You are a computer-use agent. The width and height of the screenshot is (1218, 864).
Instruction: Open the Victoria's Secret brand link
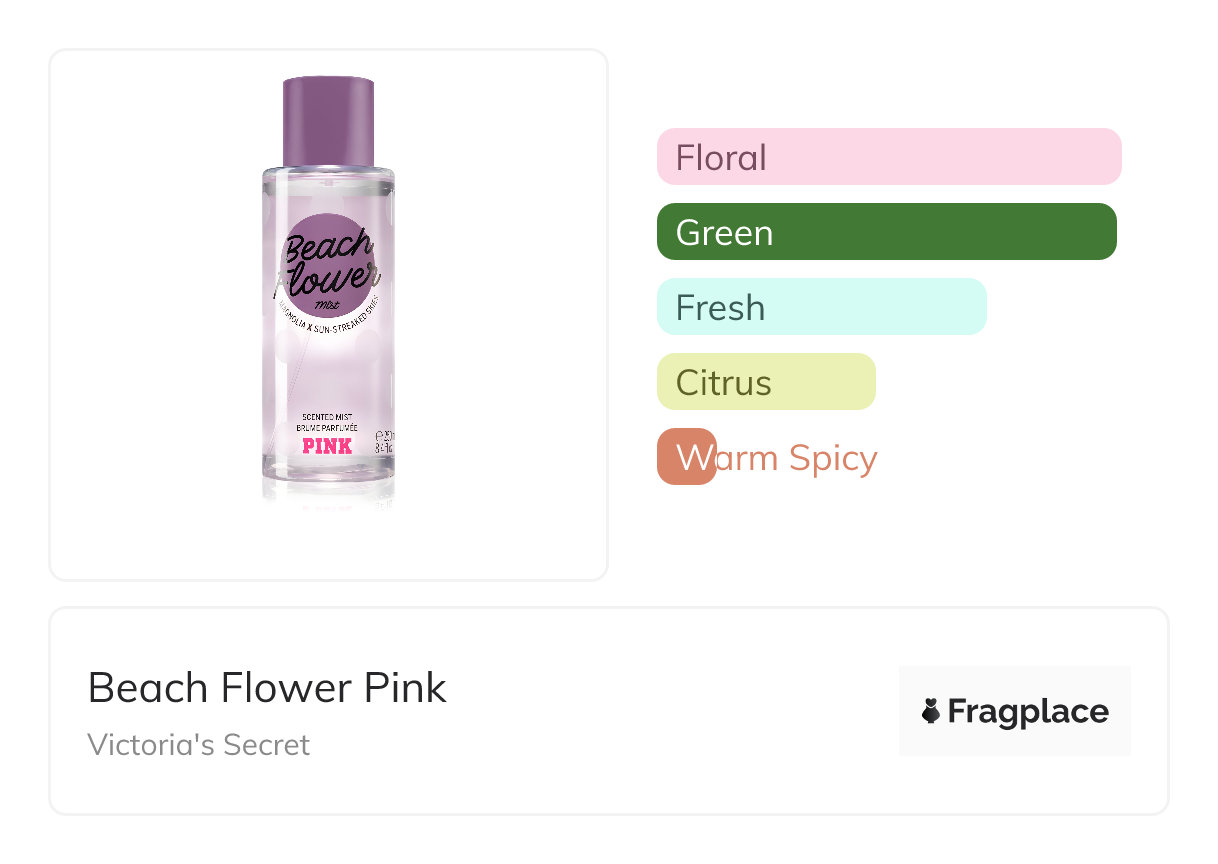pos(198,745)
